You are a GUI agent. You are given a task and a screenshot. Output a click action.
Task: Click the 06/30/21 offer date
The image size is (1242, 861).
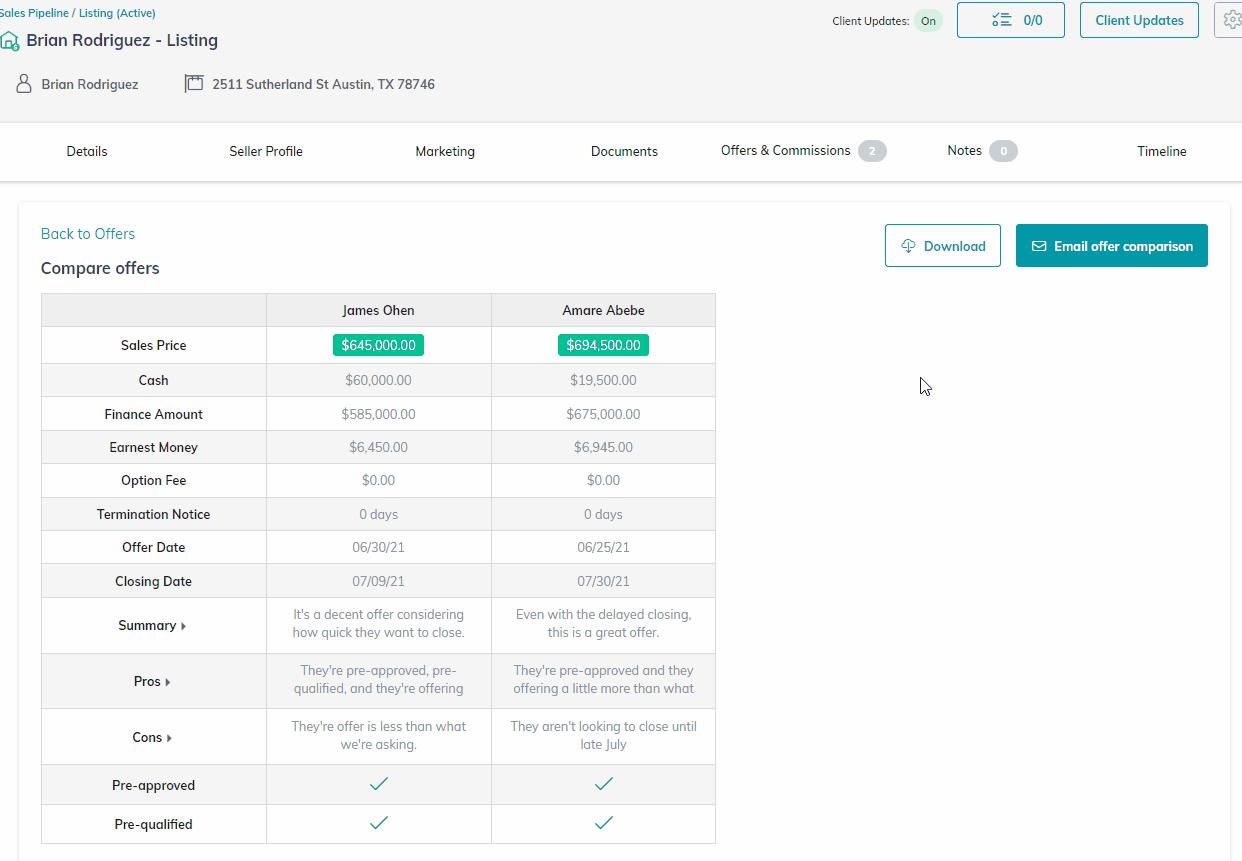pyautogui.click(x=379, y=548)
